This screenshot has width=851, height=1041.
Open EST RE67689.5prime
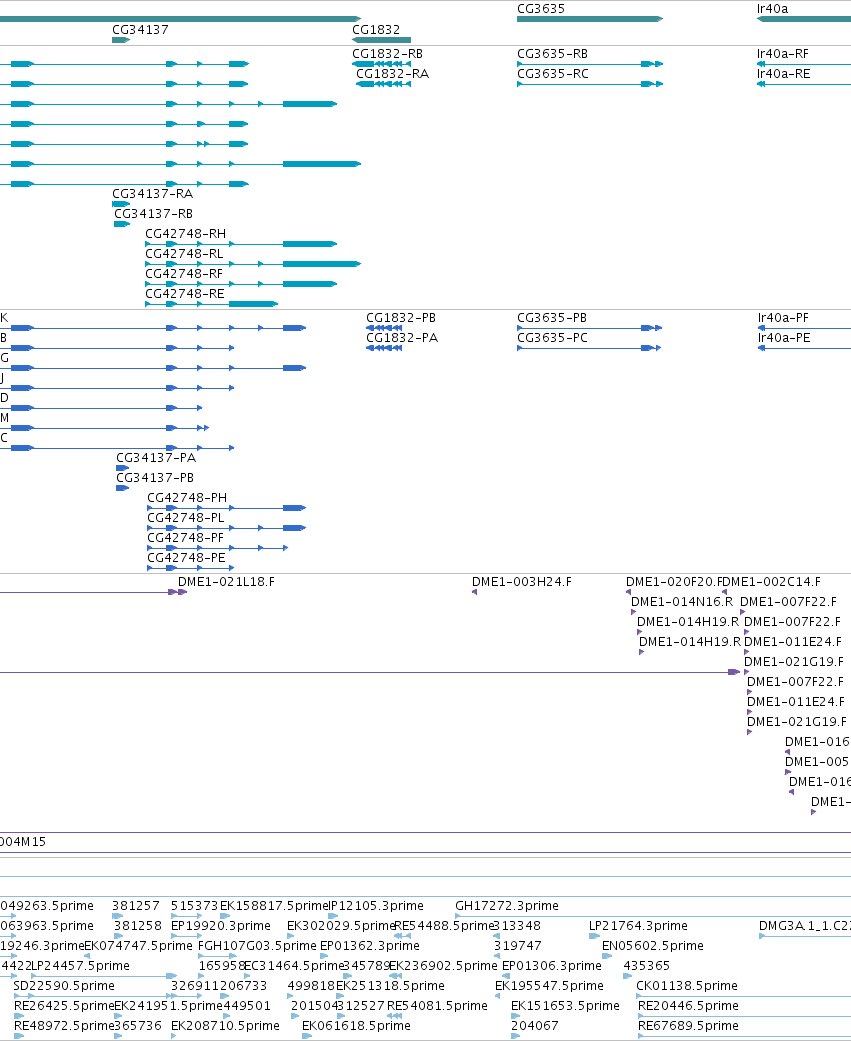pyautogui.click(x=690, y=1026)
